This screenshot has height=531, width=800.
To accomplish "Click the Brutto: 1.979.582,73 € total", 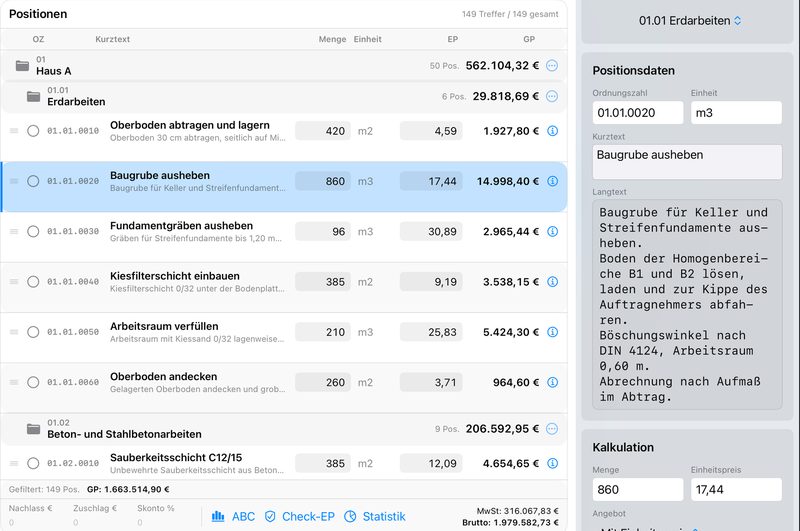I will pyautogui.click(x=510, y=523).
